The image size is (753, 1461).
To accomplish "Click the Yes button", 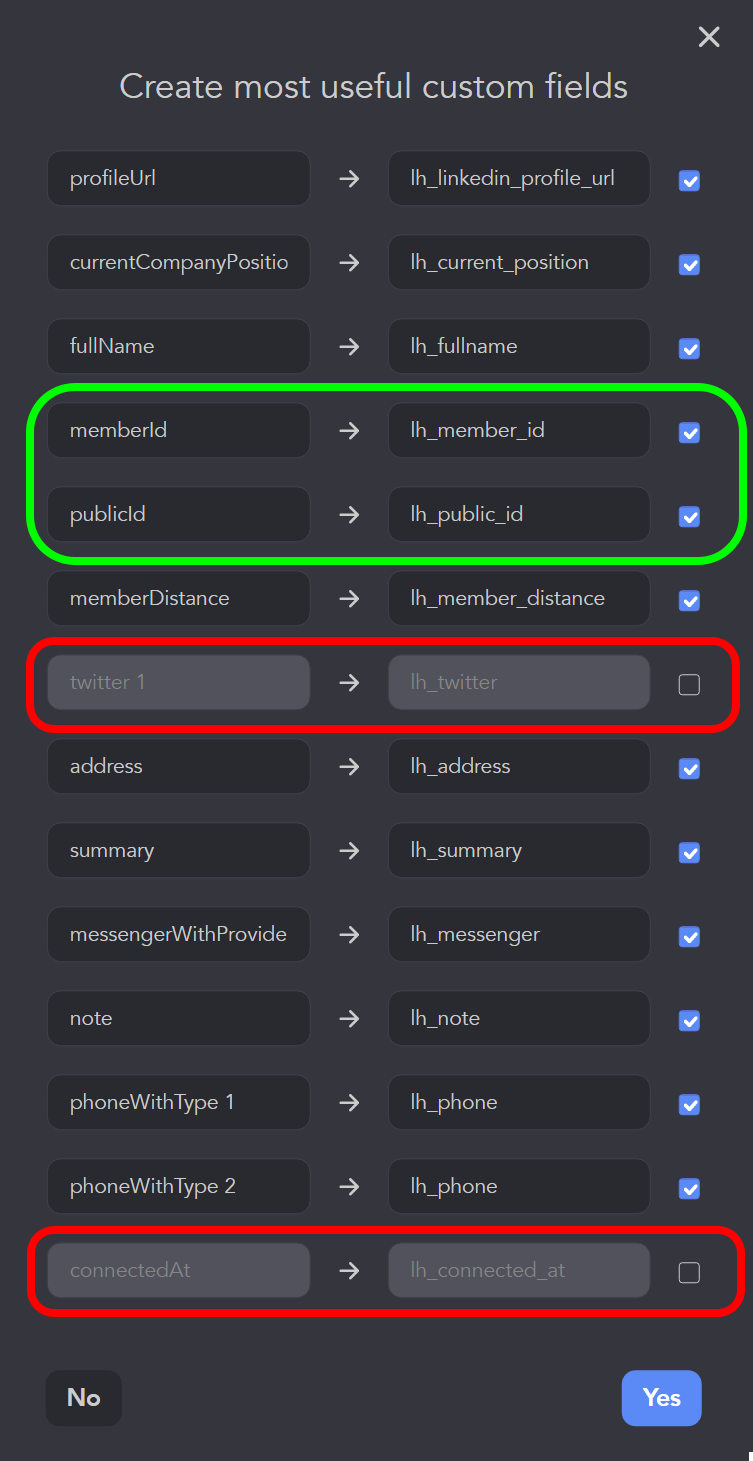I will [x=661, y=1397].
